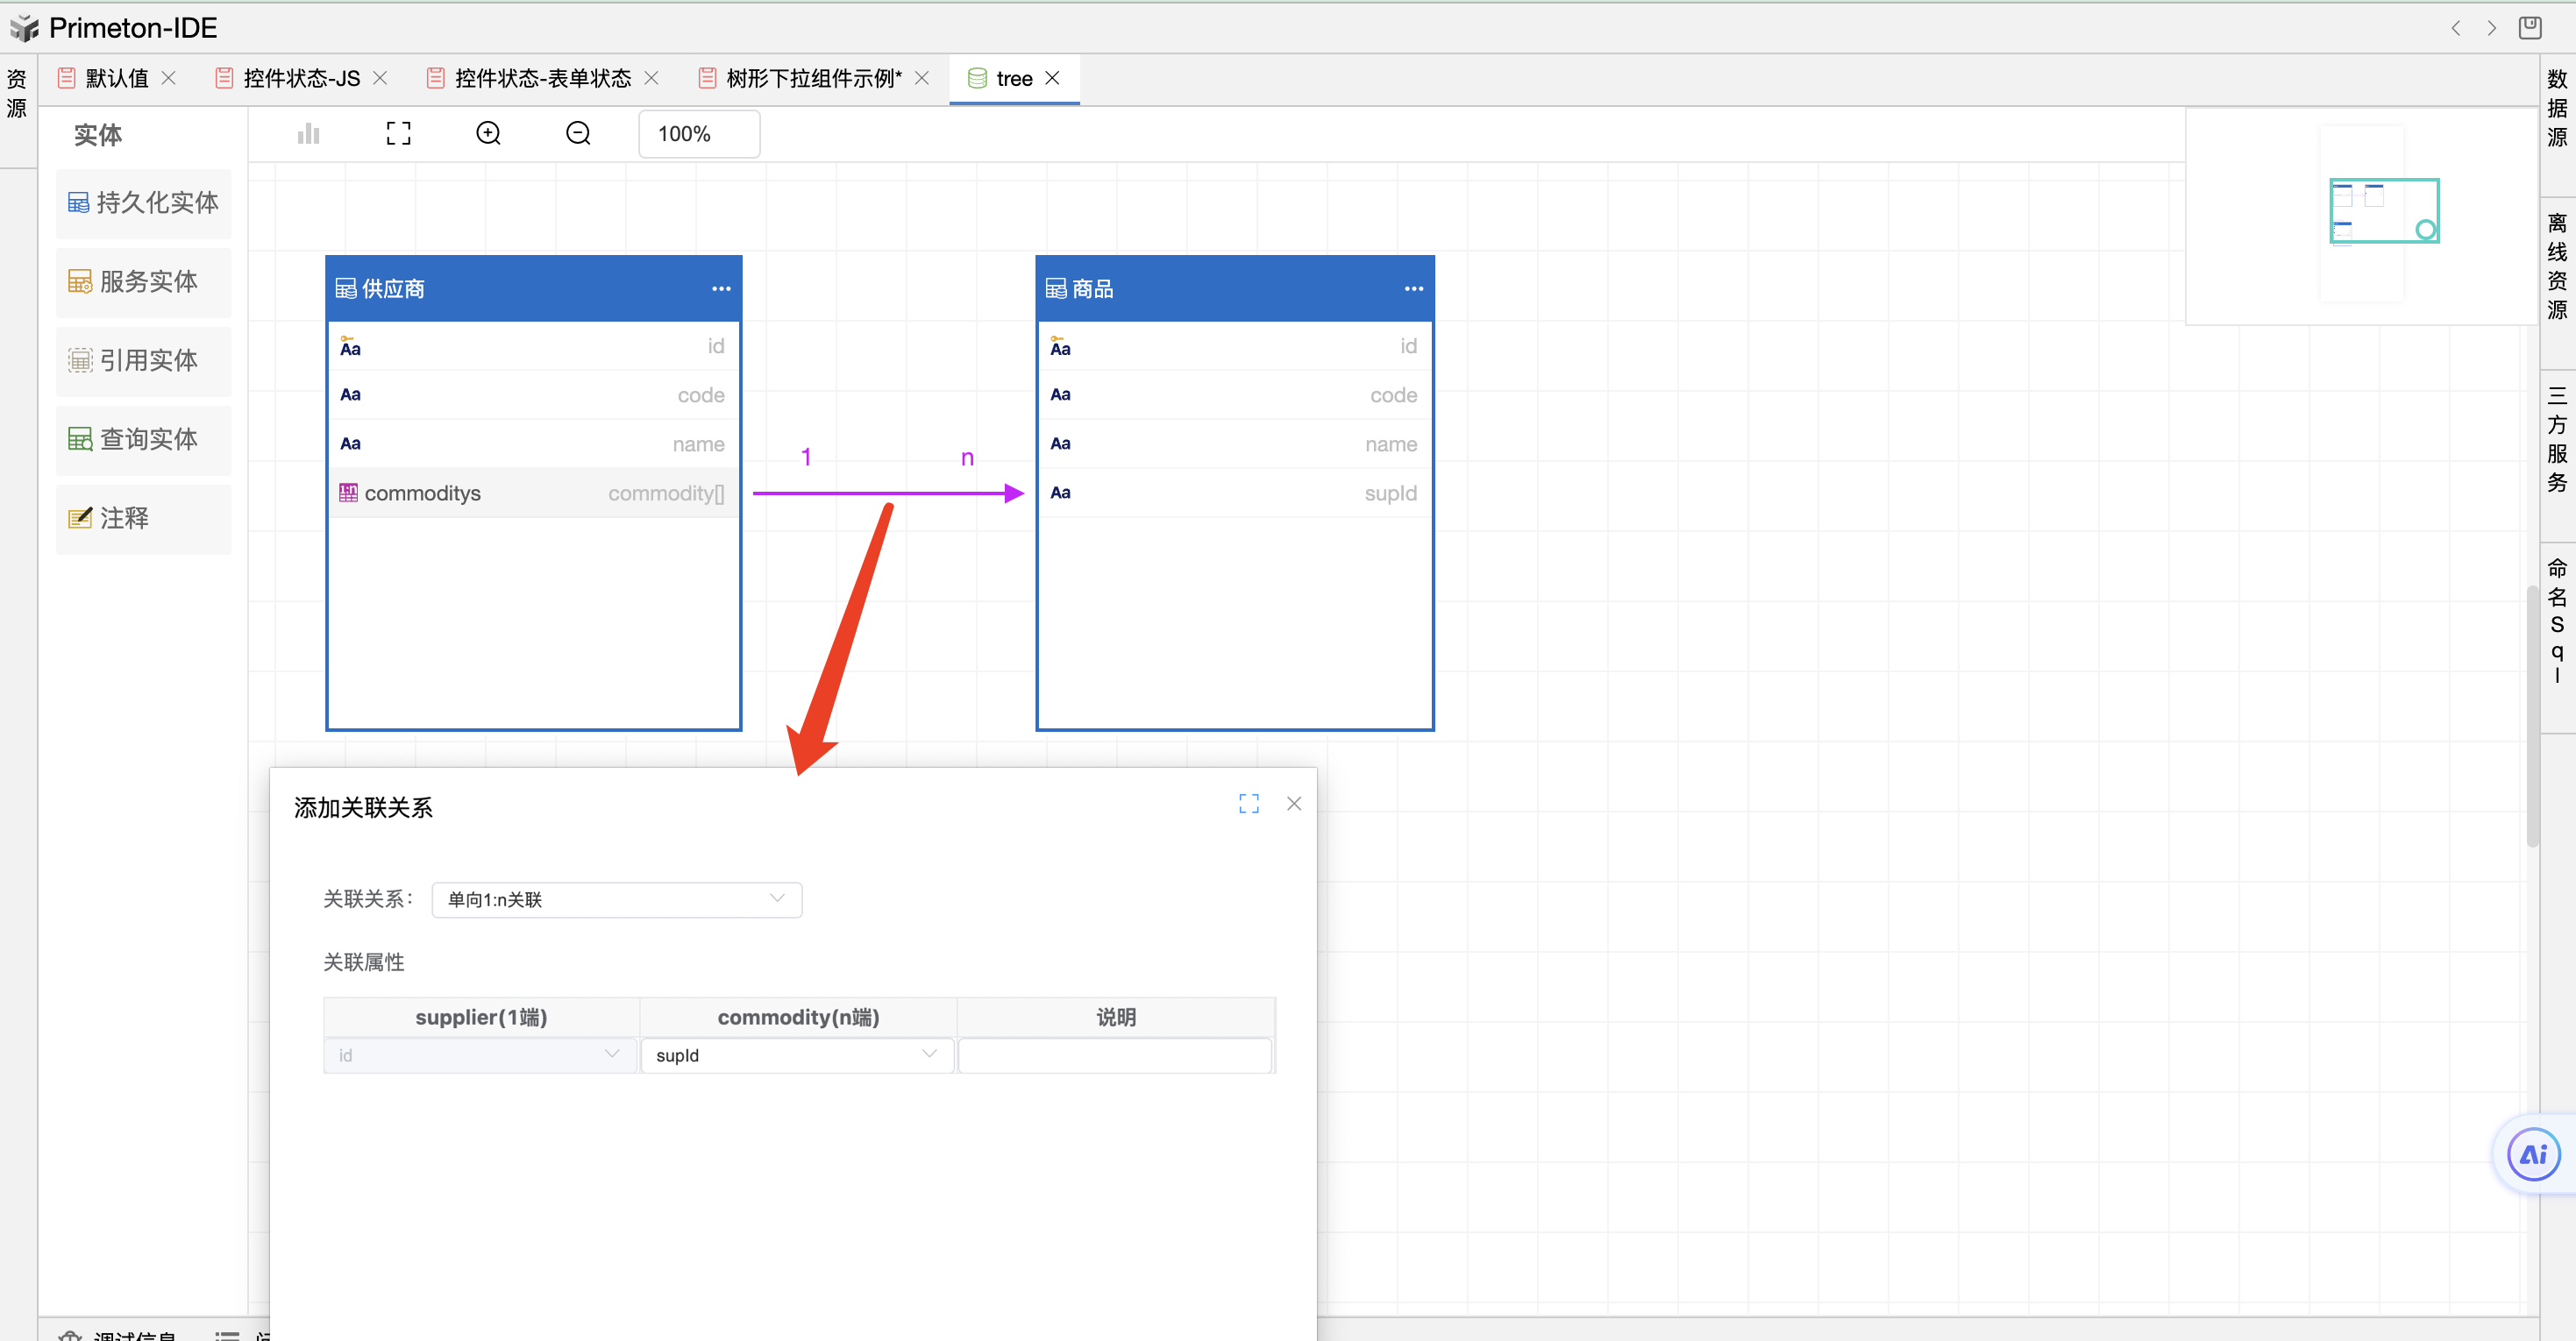This screenshot has height=1341, width=2576.
Task: Select 持久化实体 from entity palette
Action: click(143, 203)
